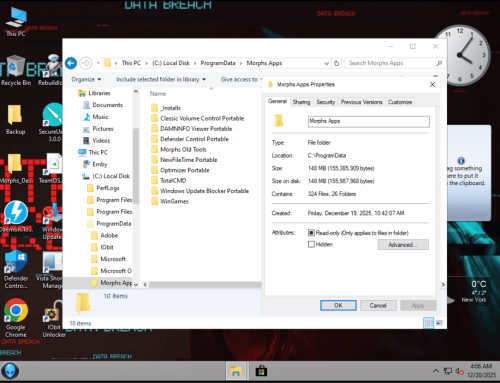The image size is (500, 383).
Task: Select the TotalCMD folder
Action: coord(168,180)
